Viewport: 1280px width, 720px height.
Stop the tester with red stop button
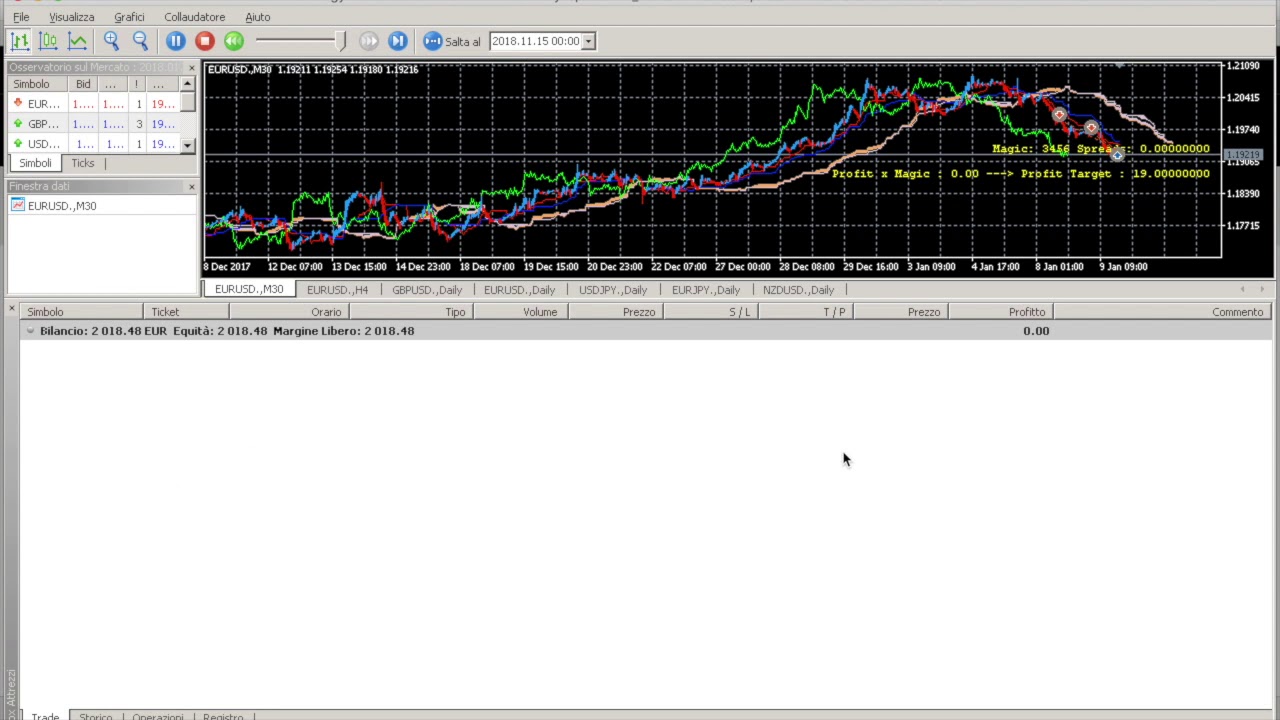pos(204,41)
